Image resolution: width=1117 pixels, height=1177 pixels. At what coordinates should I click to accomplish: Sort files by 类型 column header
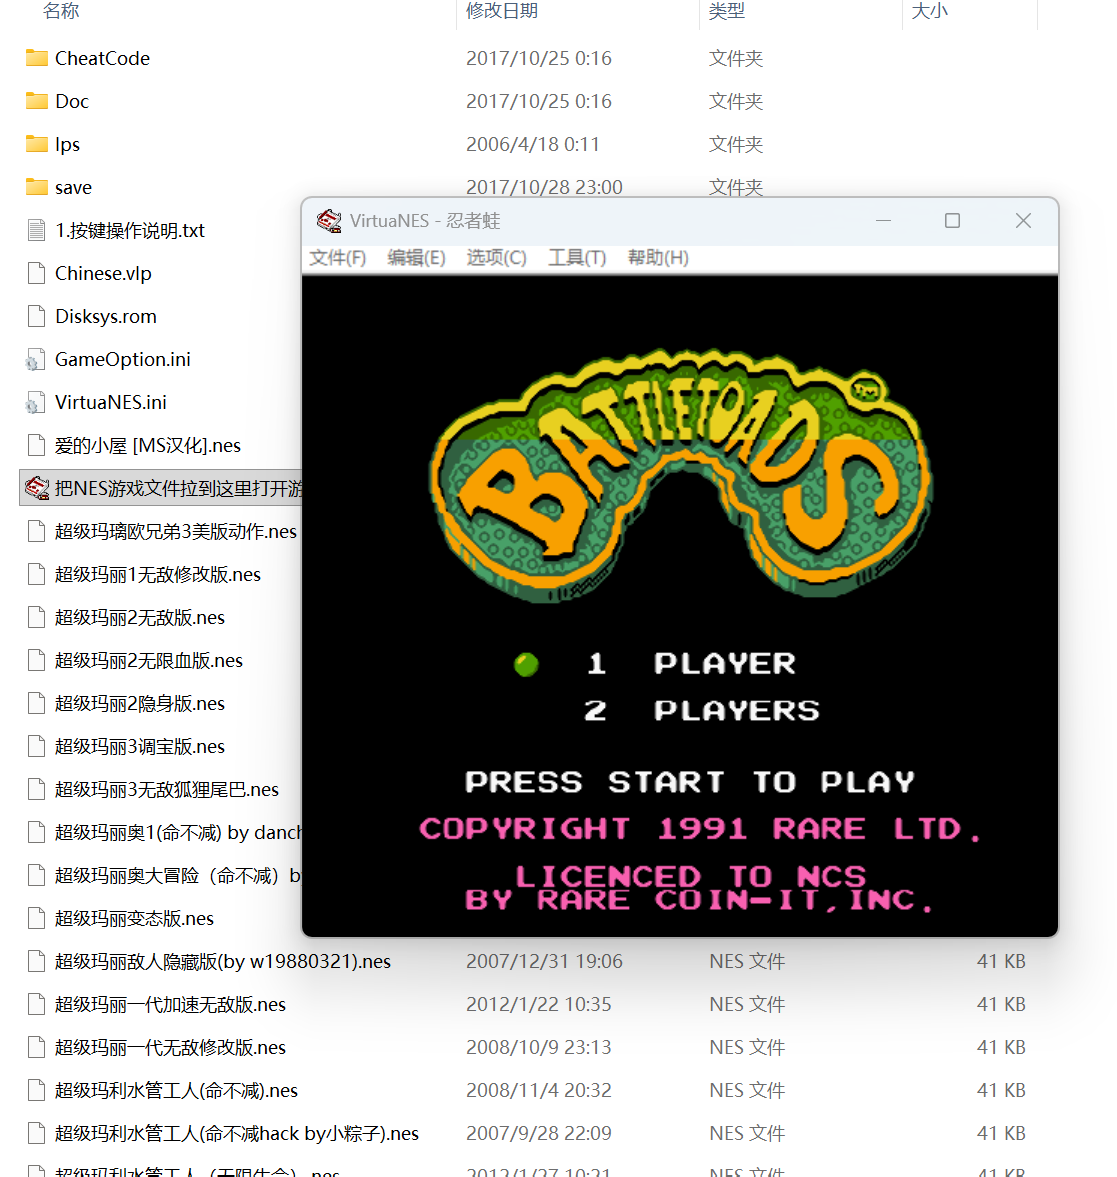[x=727, y=11]
